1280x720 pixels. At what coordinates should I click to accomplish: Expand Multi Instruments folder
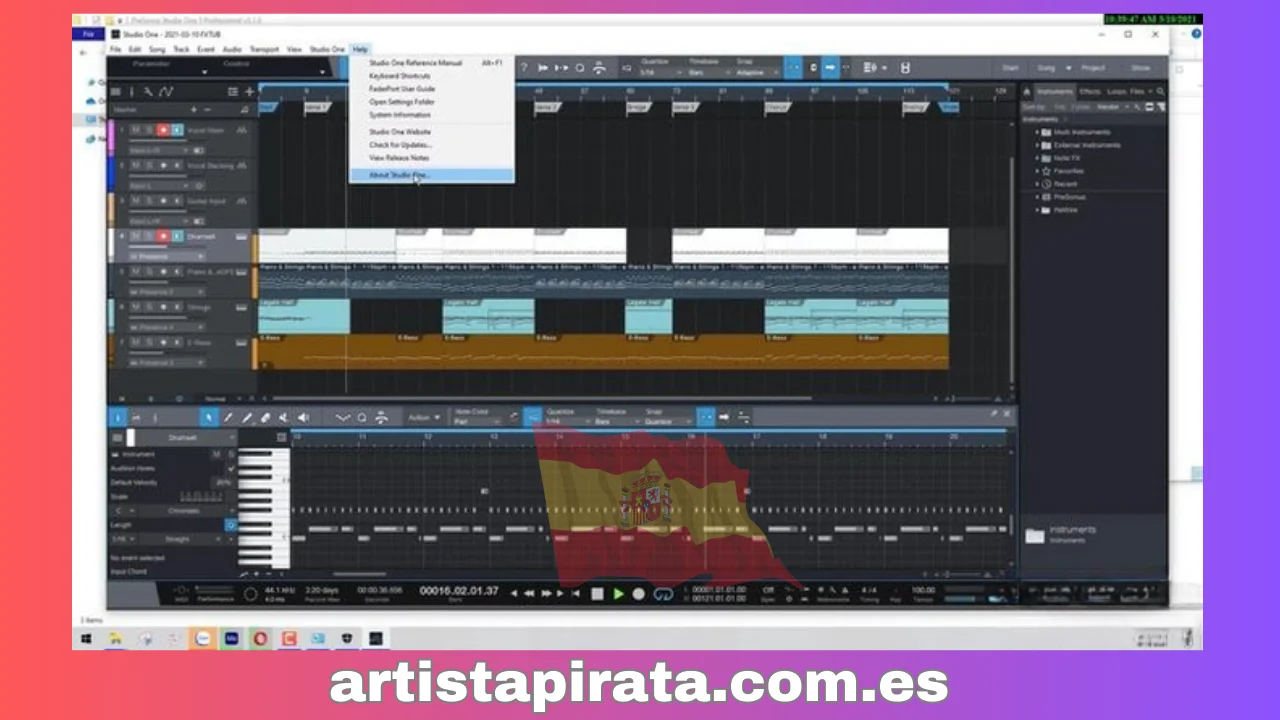1037,132
